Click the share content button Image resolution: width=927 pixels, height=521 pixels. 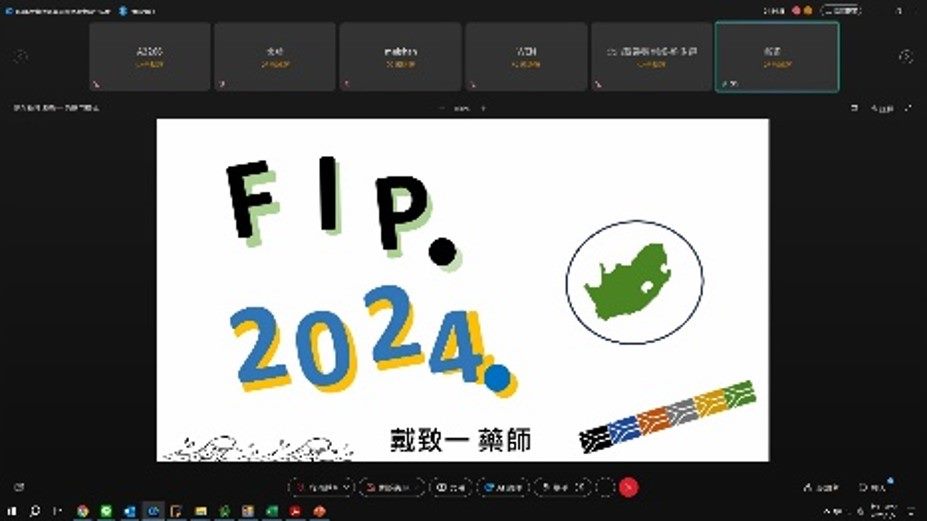point(451,487)
